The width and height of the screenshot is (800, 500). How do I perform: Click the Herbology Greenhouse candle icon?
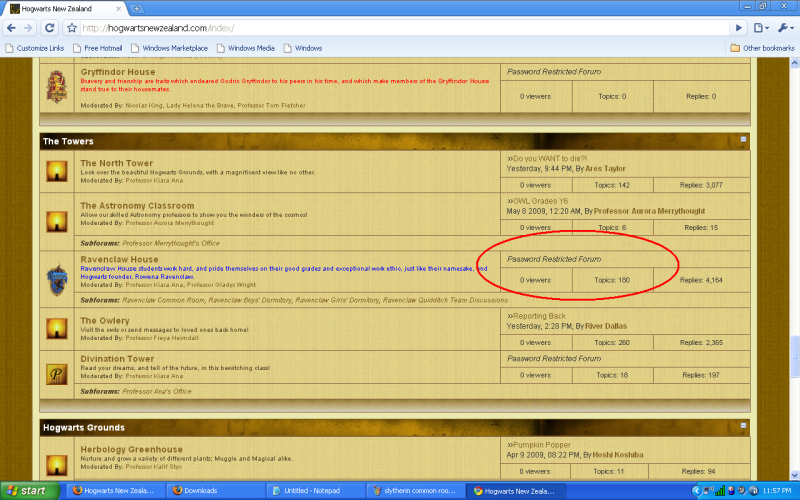tap(57, 465)
